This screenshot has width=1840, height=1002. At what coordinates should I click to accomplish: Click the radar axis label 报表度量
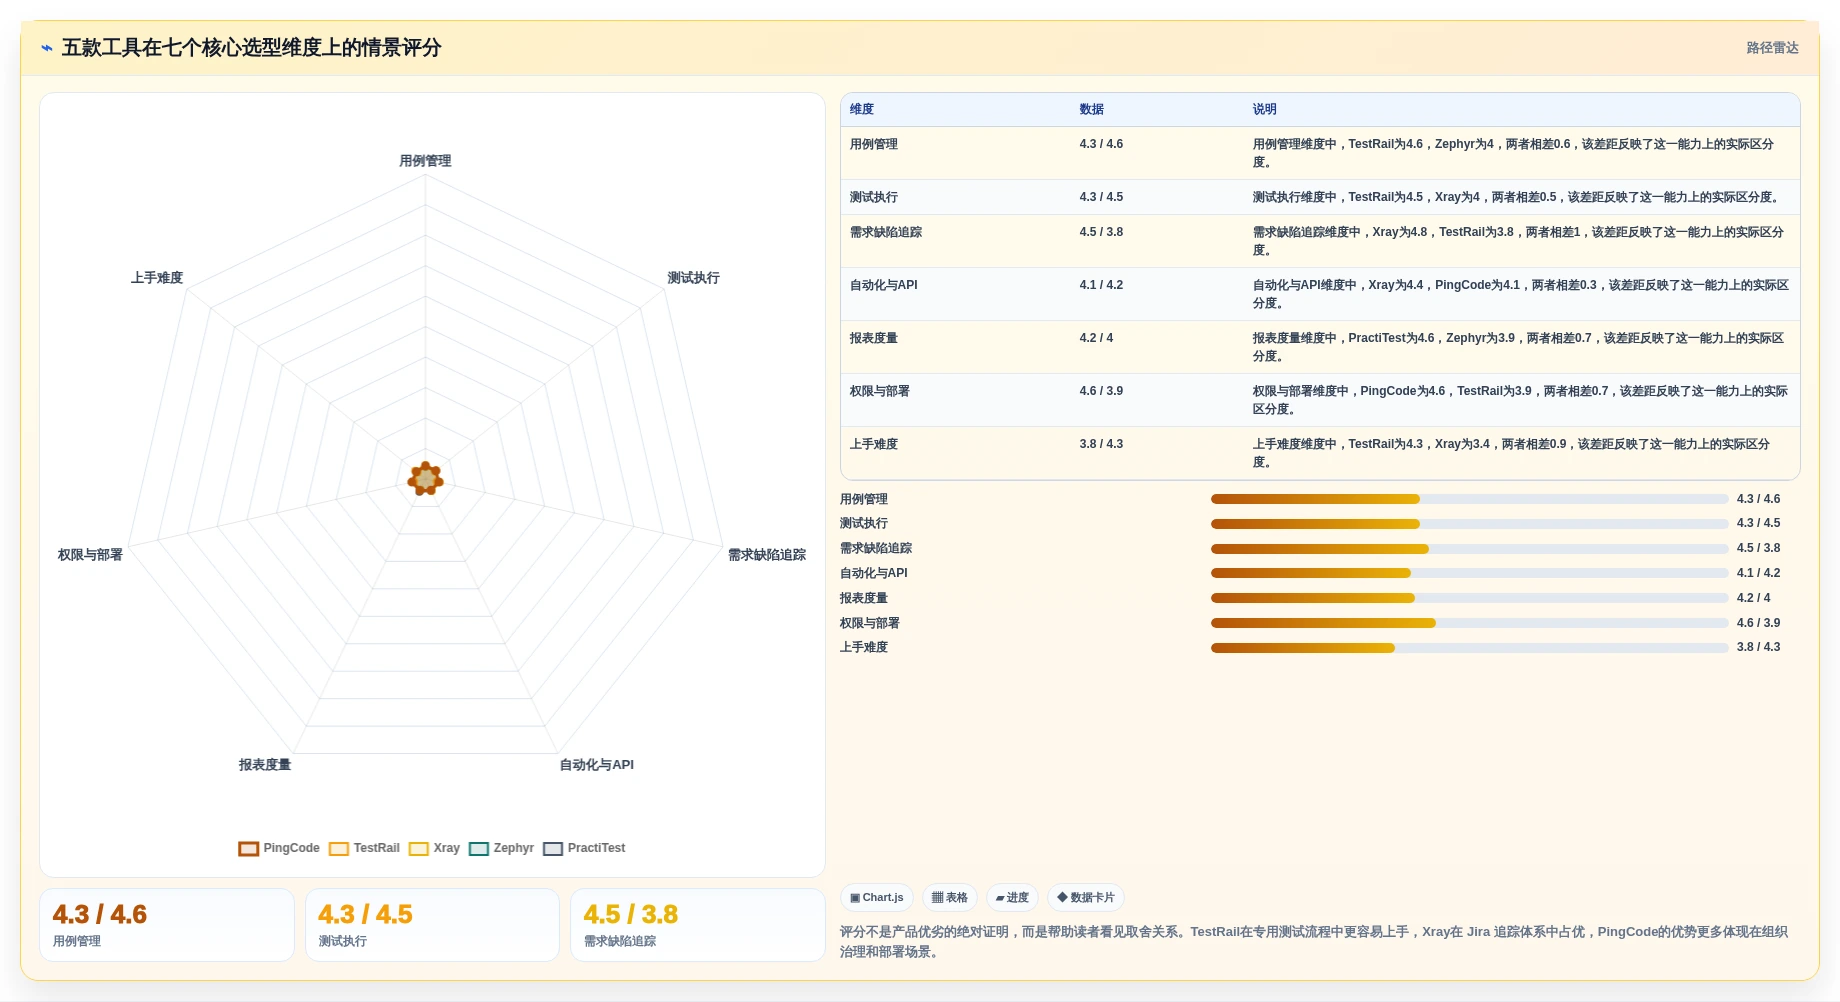point(265,765)
